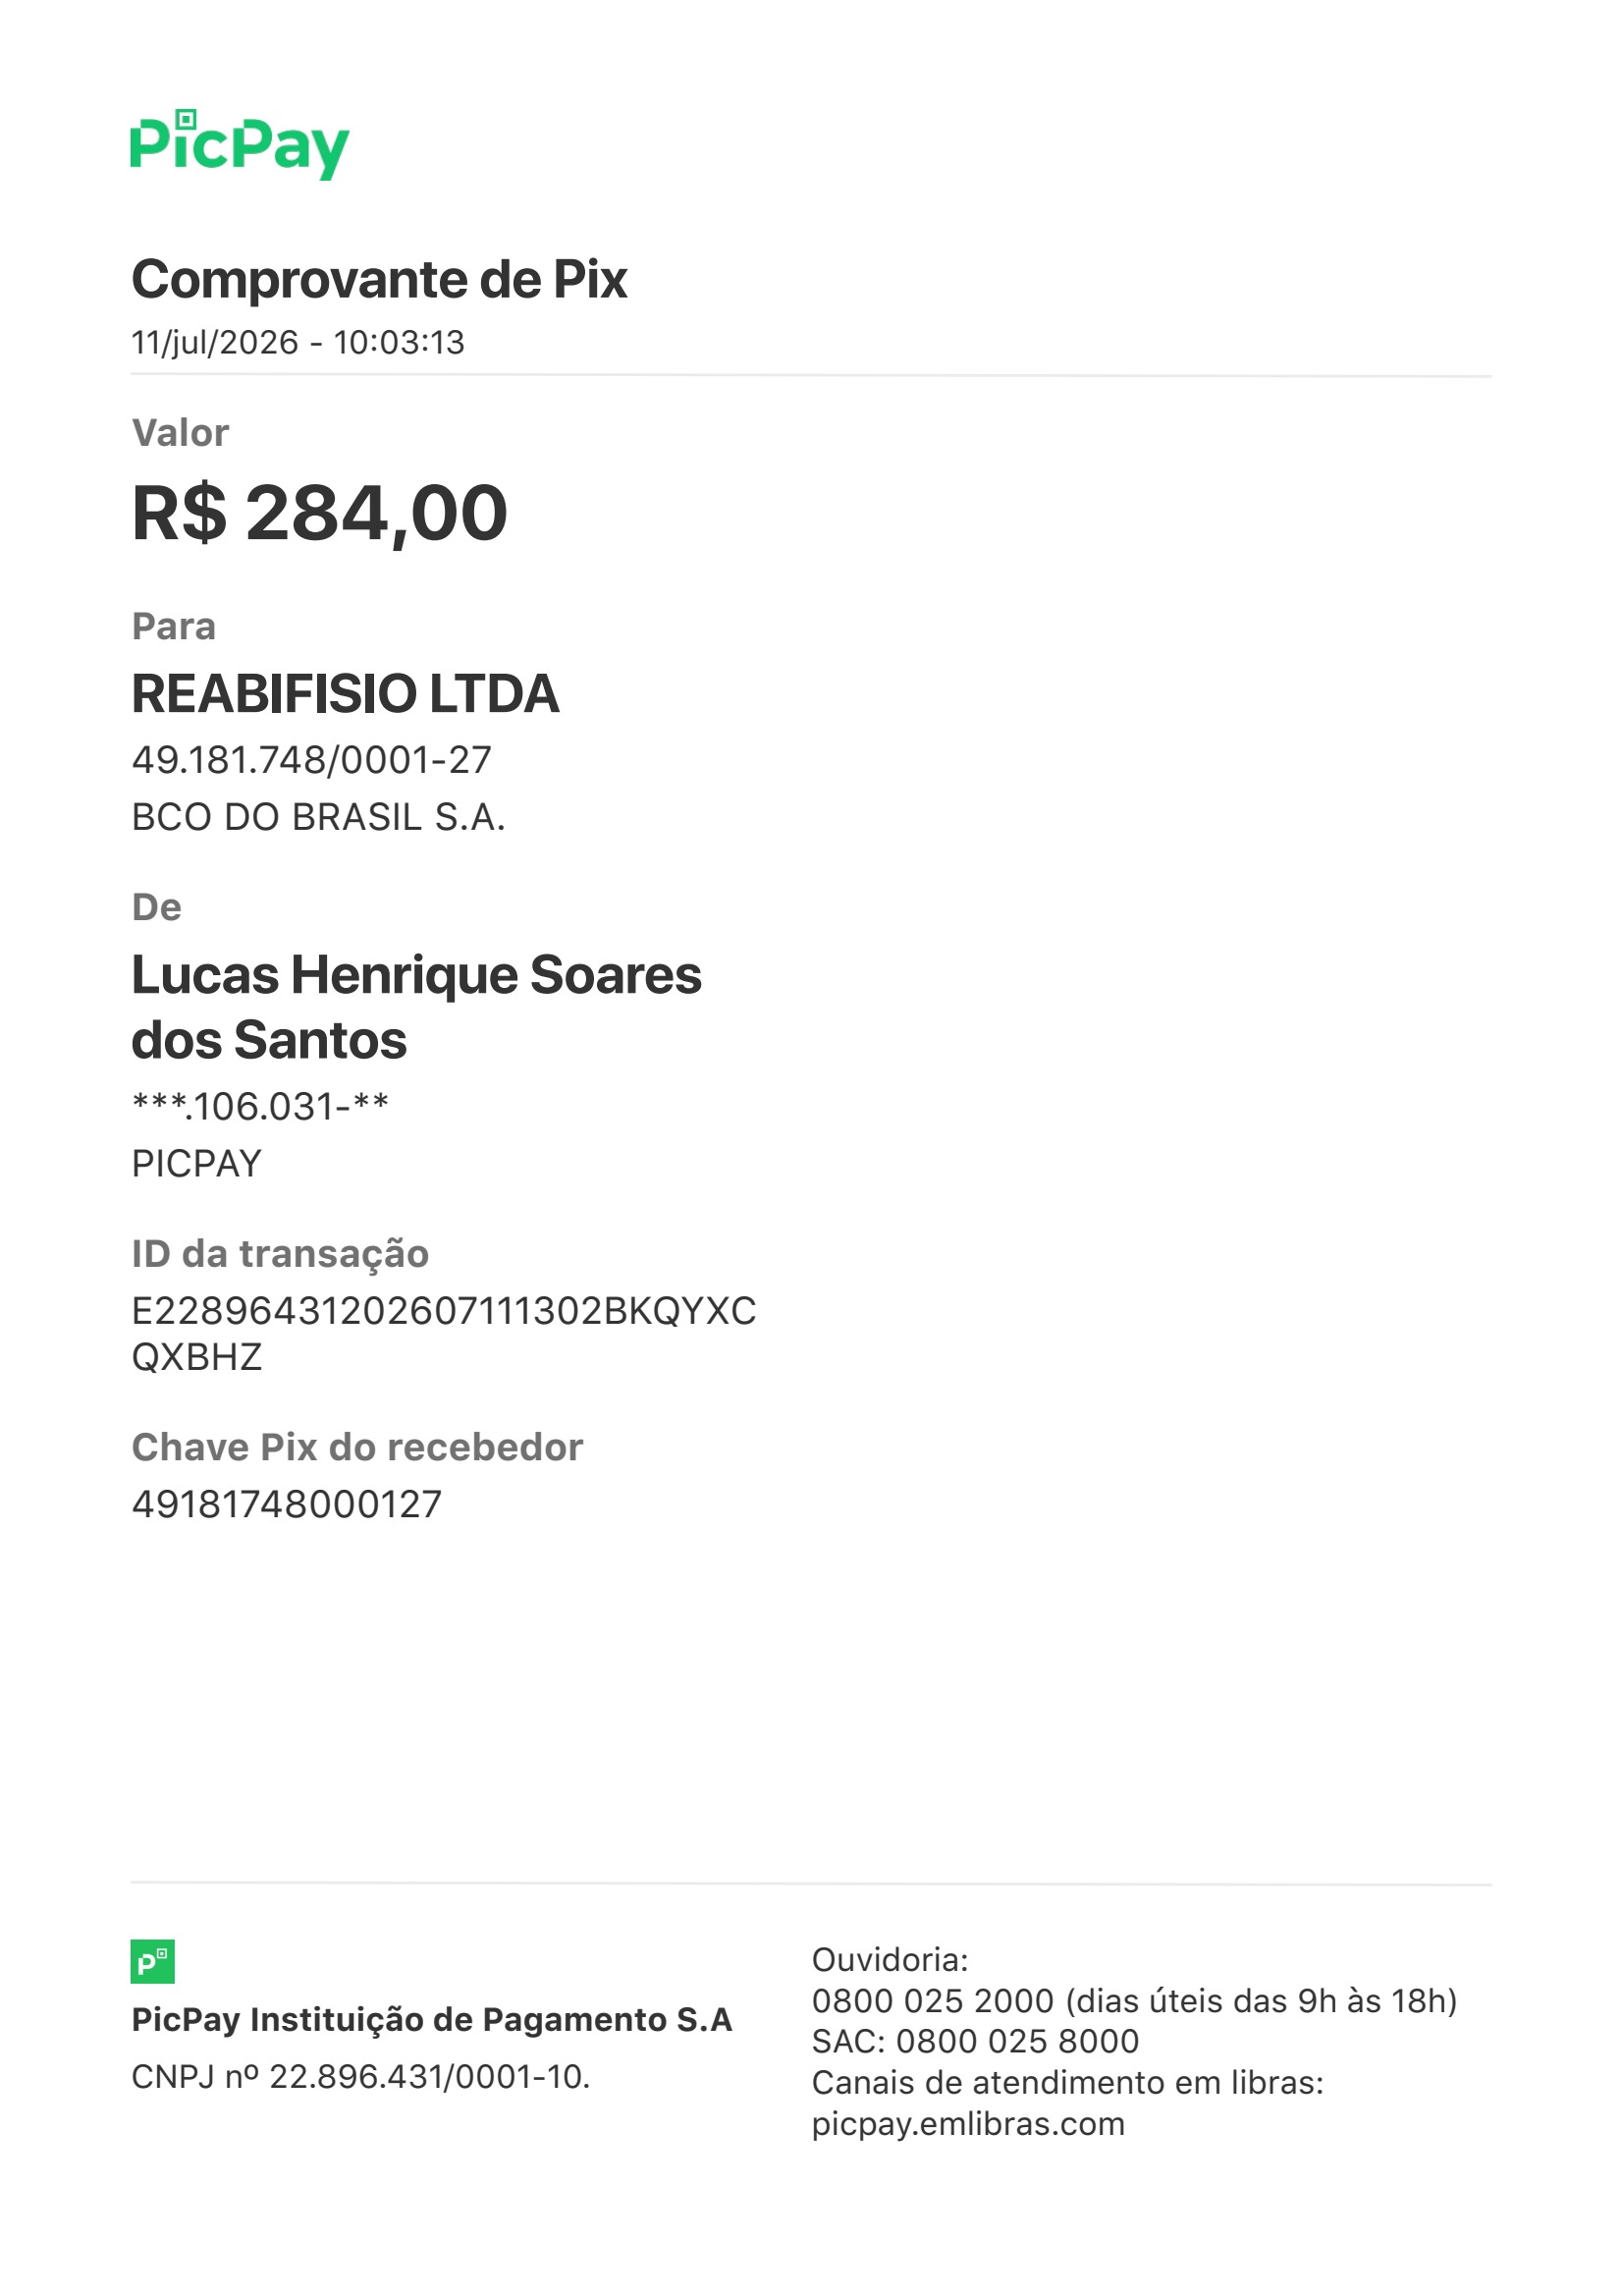This screenshot has height=2296, width=1622.
Task: Select the CNPJ 49.181.748/0001-27
Action: 311,760
